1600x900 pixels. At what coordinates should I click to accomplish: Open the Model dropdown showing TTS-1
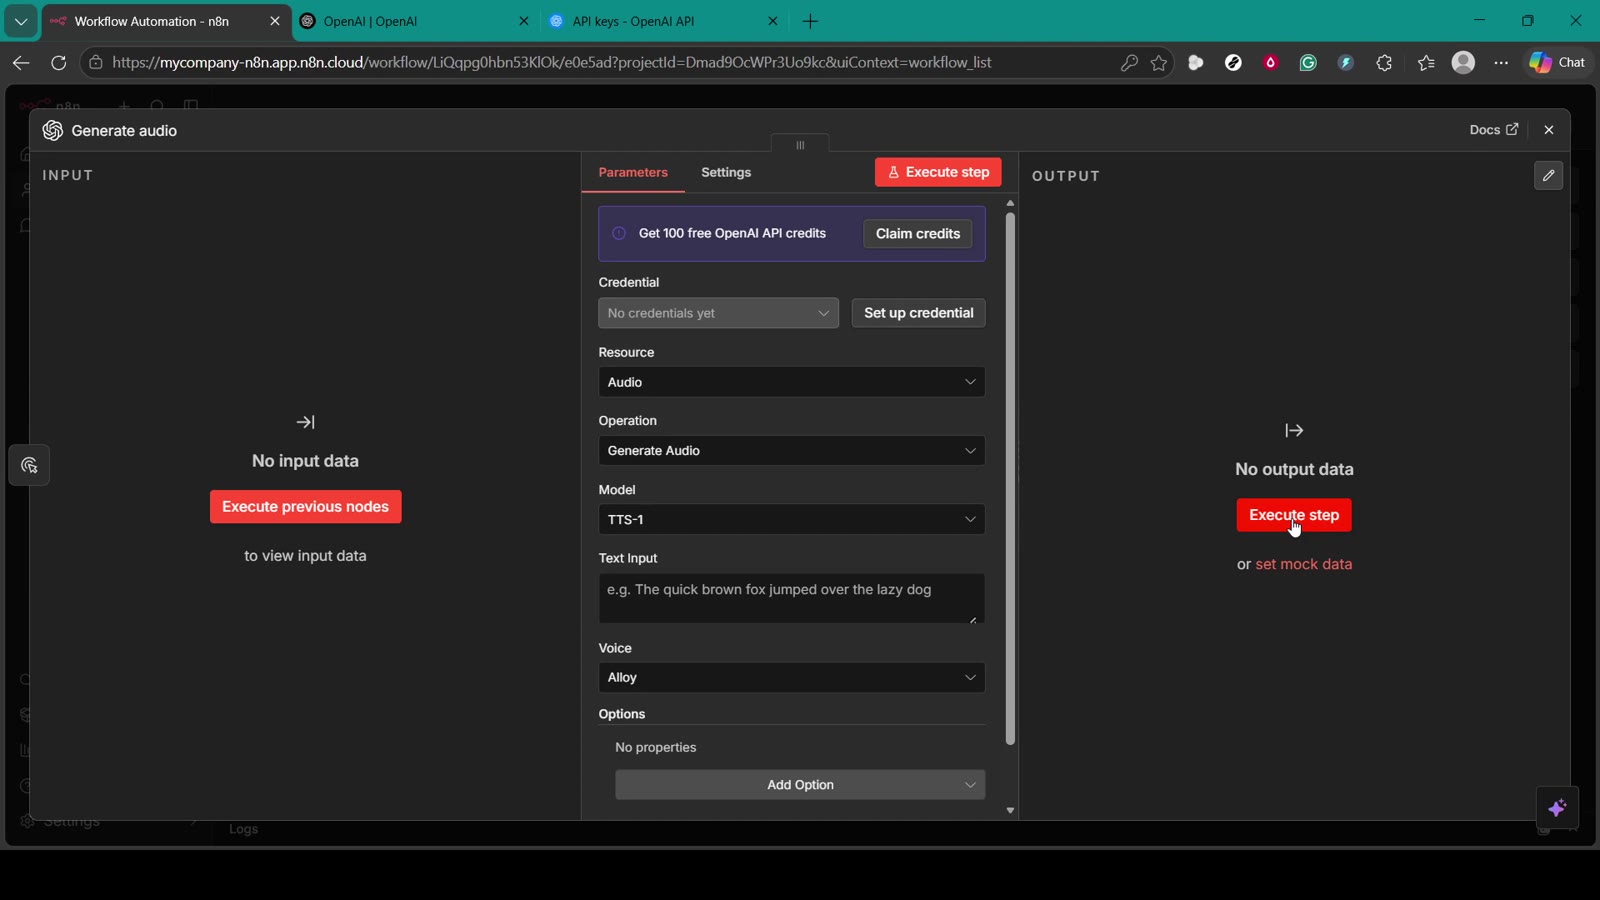[x=791, y=520]
